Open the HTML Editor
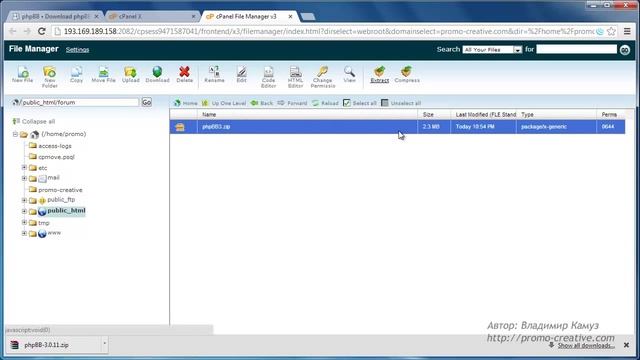 295,77
